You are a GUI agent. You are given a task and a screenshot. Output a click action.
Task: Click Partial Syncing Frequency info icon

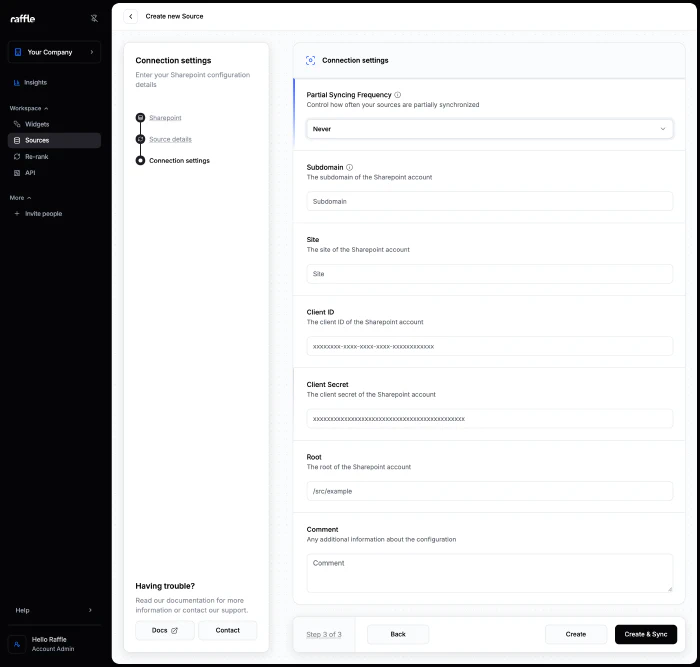click(397, 95)
